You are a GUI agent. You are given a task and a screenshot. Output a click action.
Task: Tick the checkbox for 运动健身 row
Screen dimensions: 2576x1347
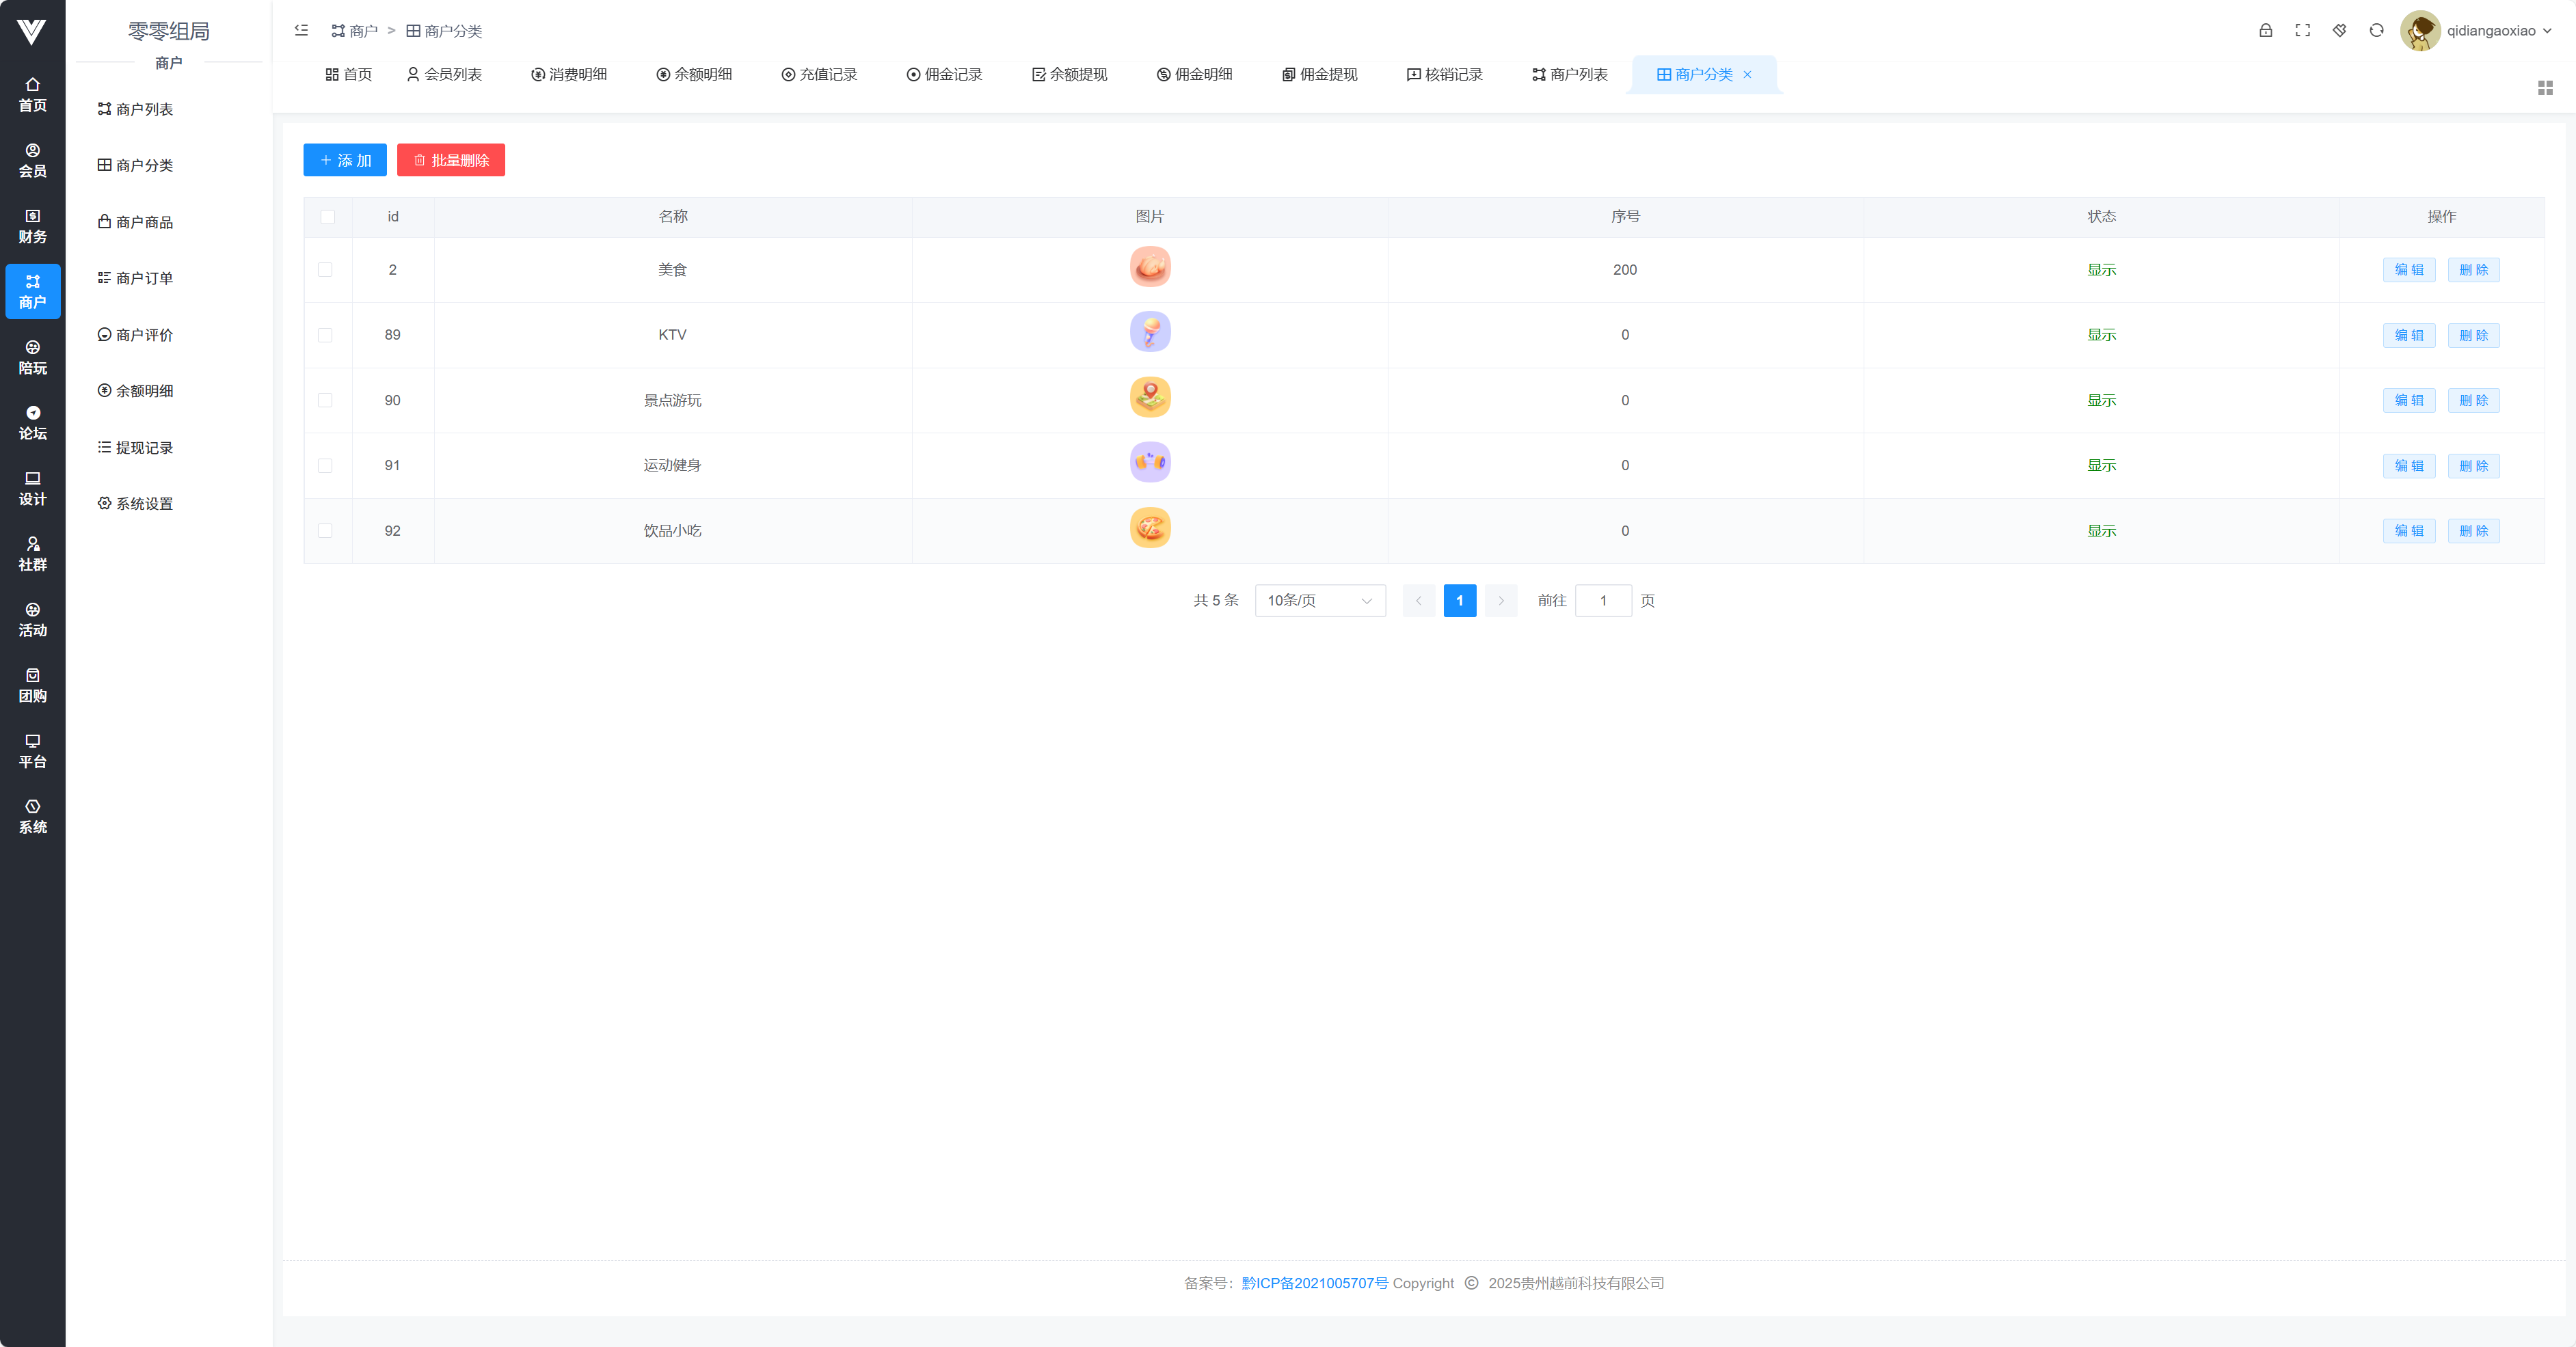325,466
